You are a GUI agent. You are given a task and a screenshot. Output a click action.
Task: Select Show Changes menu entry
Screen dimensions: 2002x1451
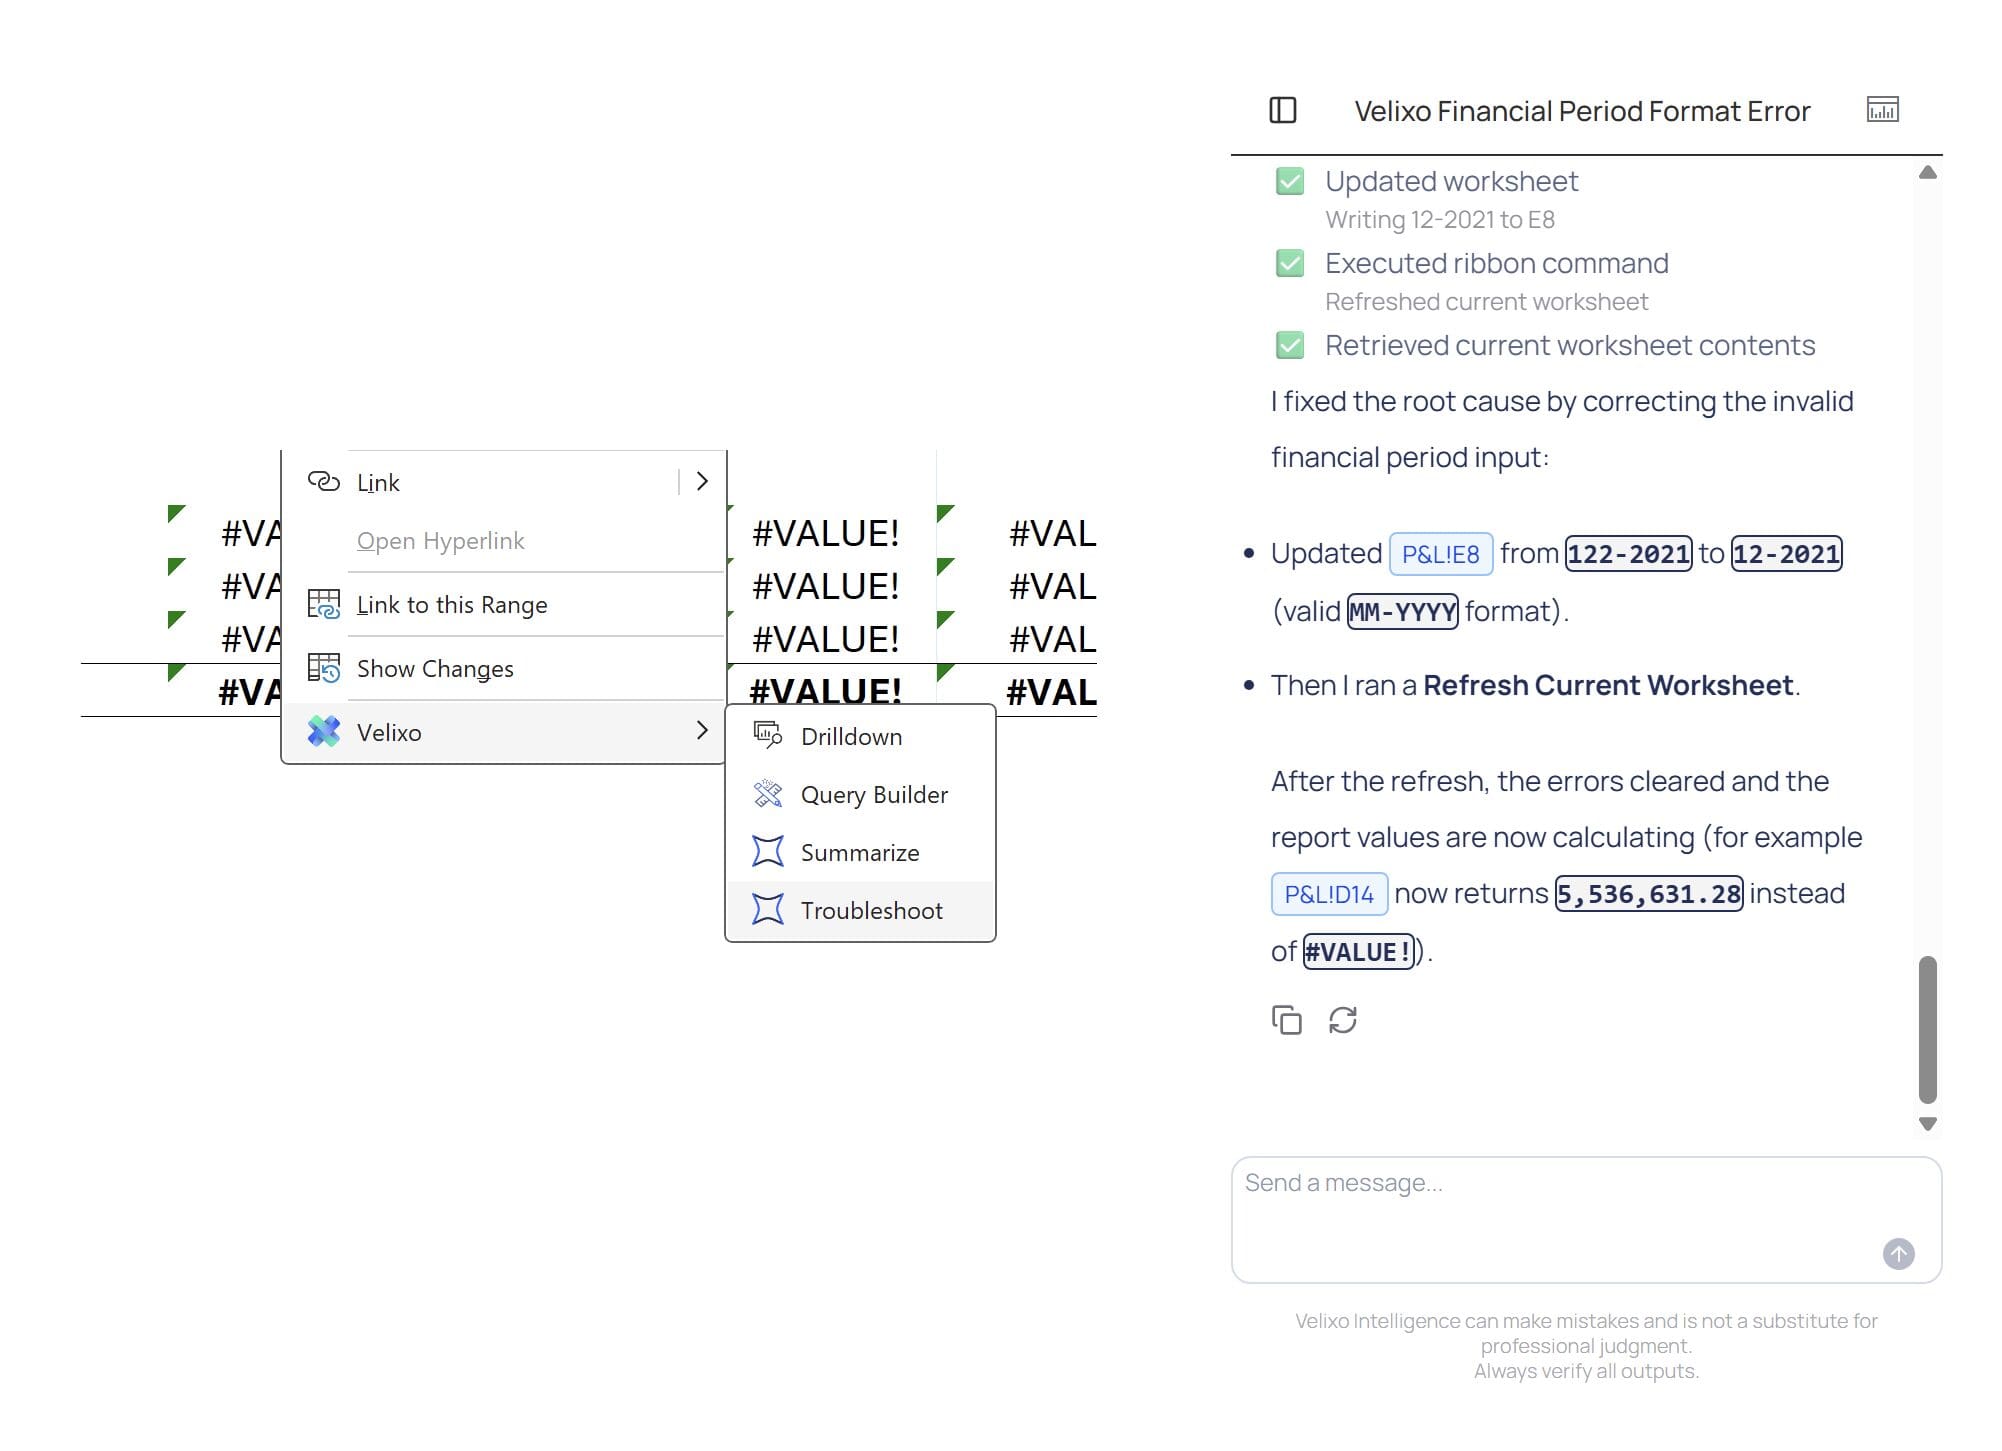(504, 668)
